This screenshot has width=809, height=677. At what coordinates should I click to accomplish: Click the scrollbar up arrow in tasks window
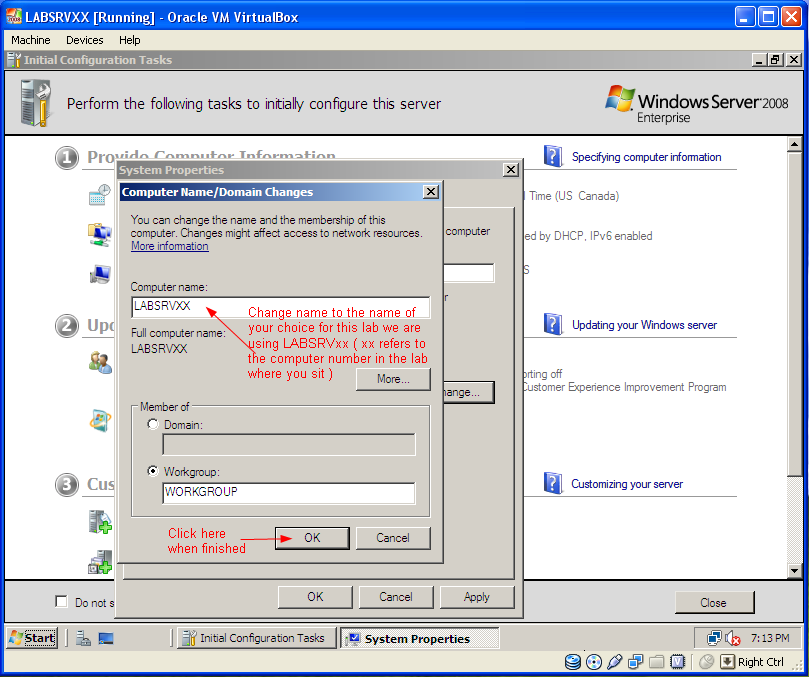pyautogui.click(x=795, y=144)
